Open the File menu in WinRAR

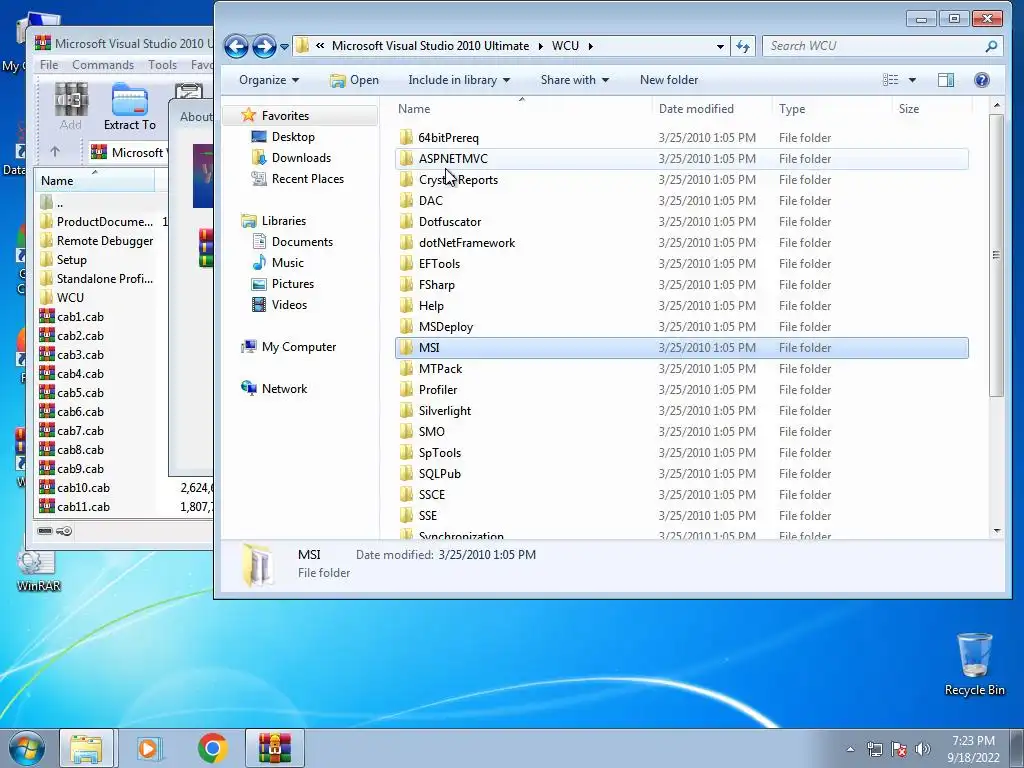tap(49, 65)
